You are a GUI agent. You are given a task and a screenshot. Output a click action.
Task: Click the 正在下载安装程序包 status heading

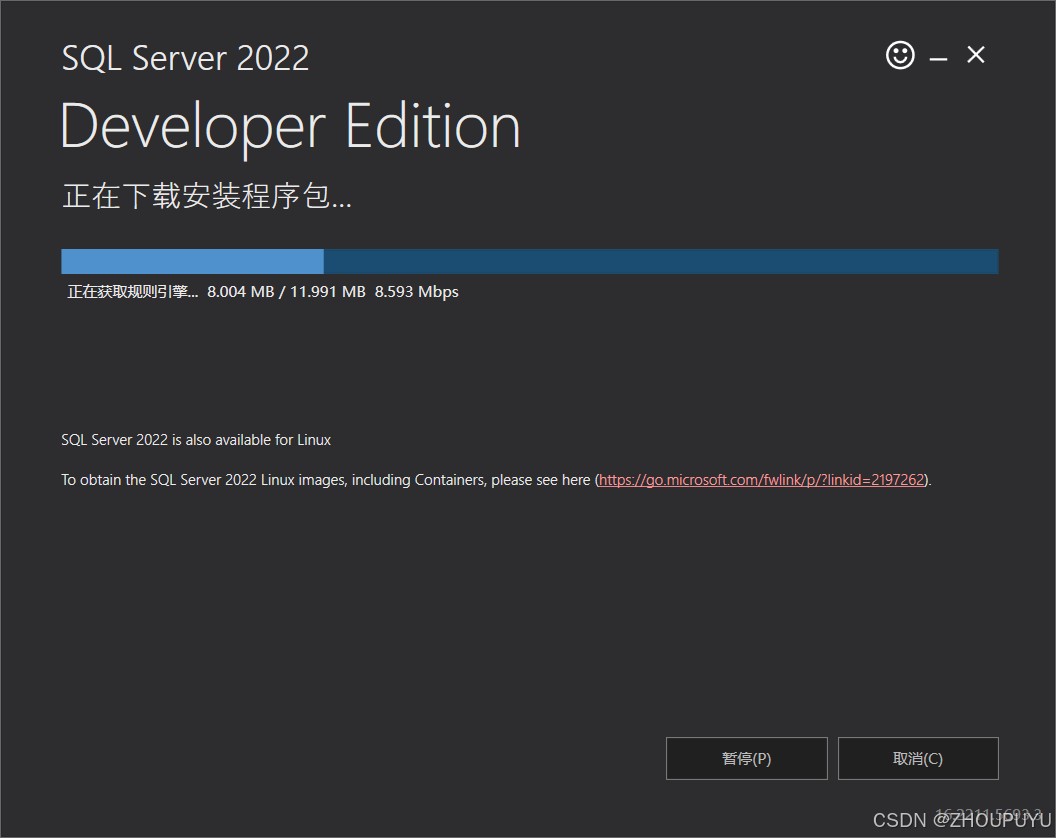pyautogui.click(x=207, y=196)
